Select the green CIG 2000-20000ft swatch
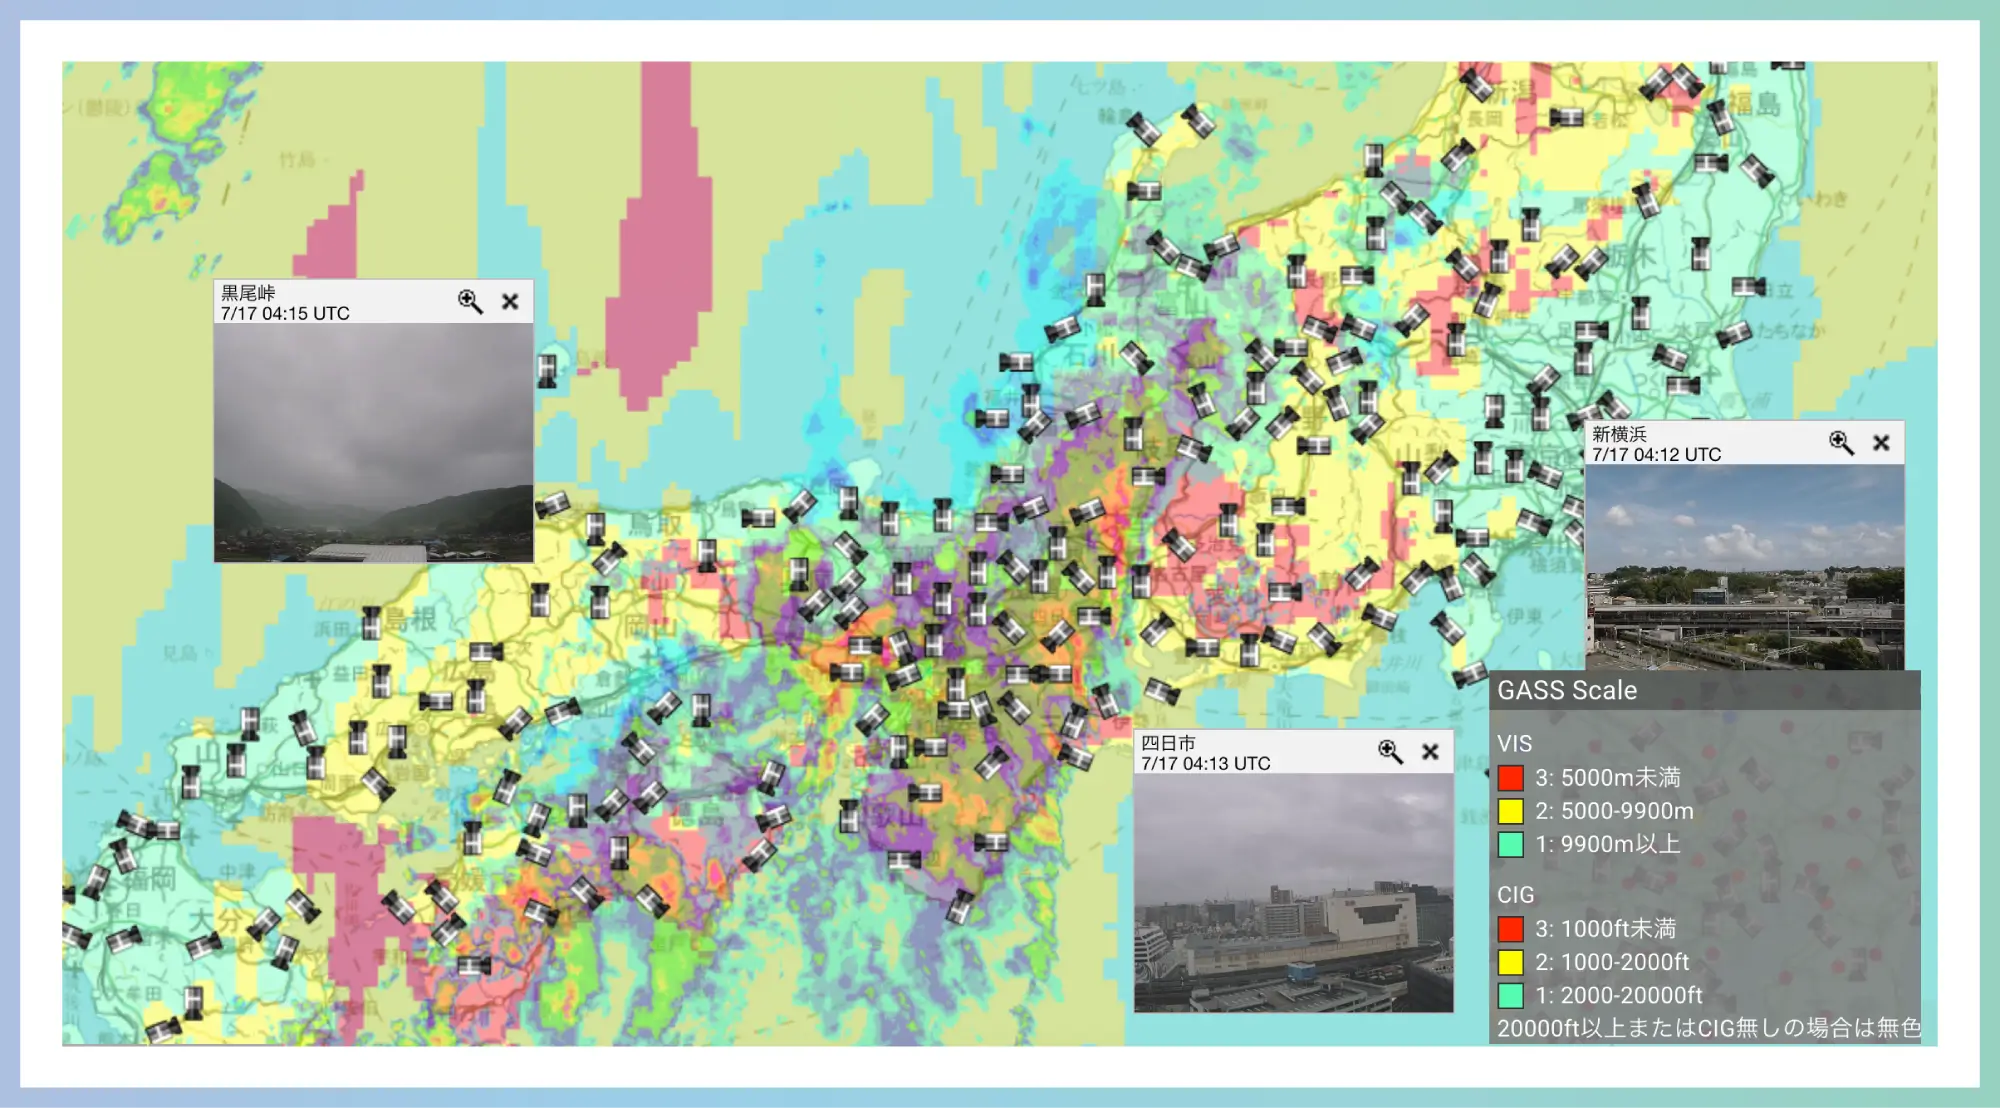Image resolution: width=2000 pixels, height=1108 pixels. (1510, 995)
